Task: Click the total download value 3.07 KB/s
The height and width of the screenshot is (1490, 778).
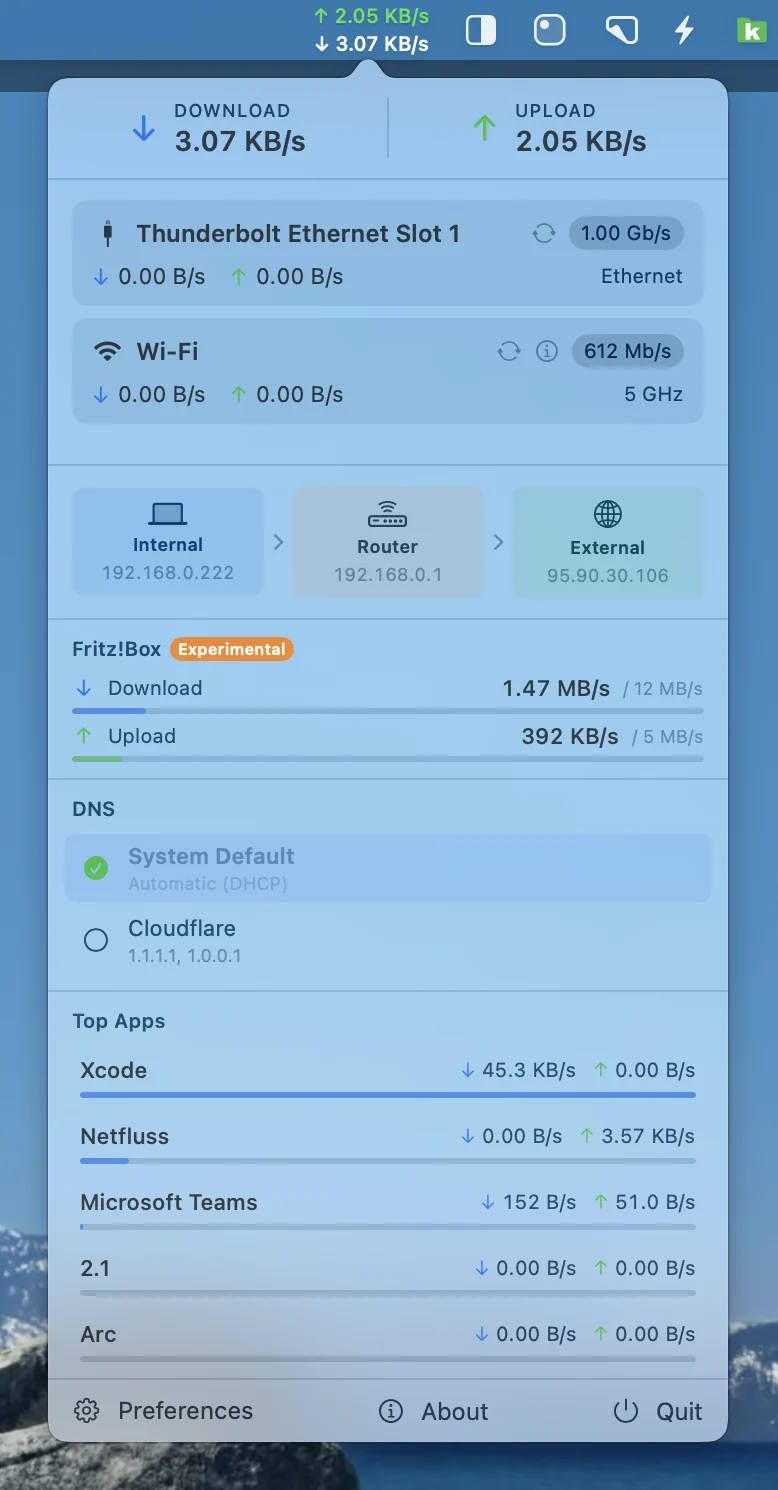Action: coord(240,142)
